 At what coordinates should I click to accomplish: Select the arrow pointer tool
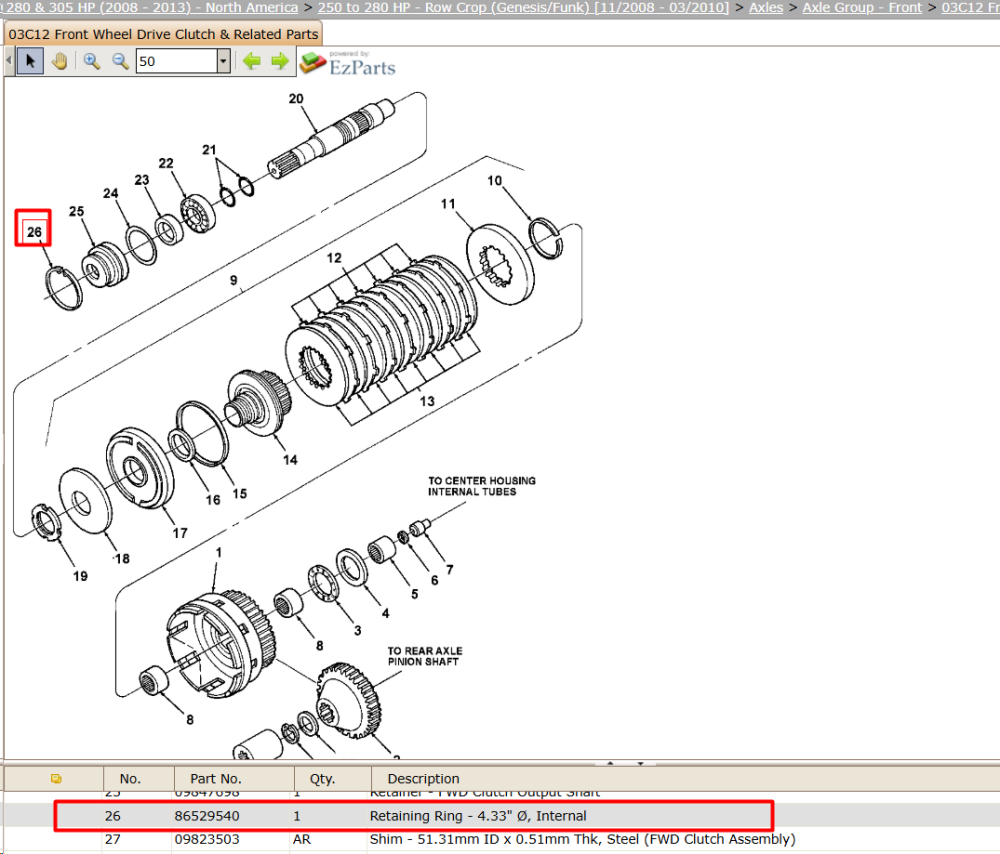pyautogui.click(x=30, y=61)
